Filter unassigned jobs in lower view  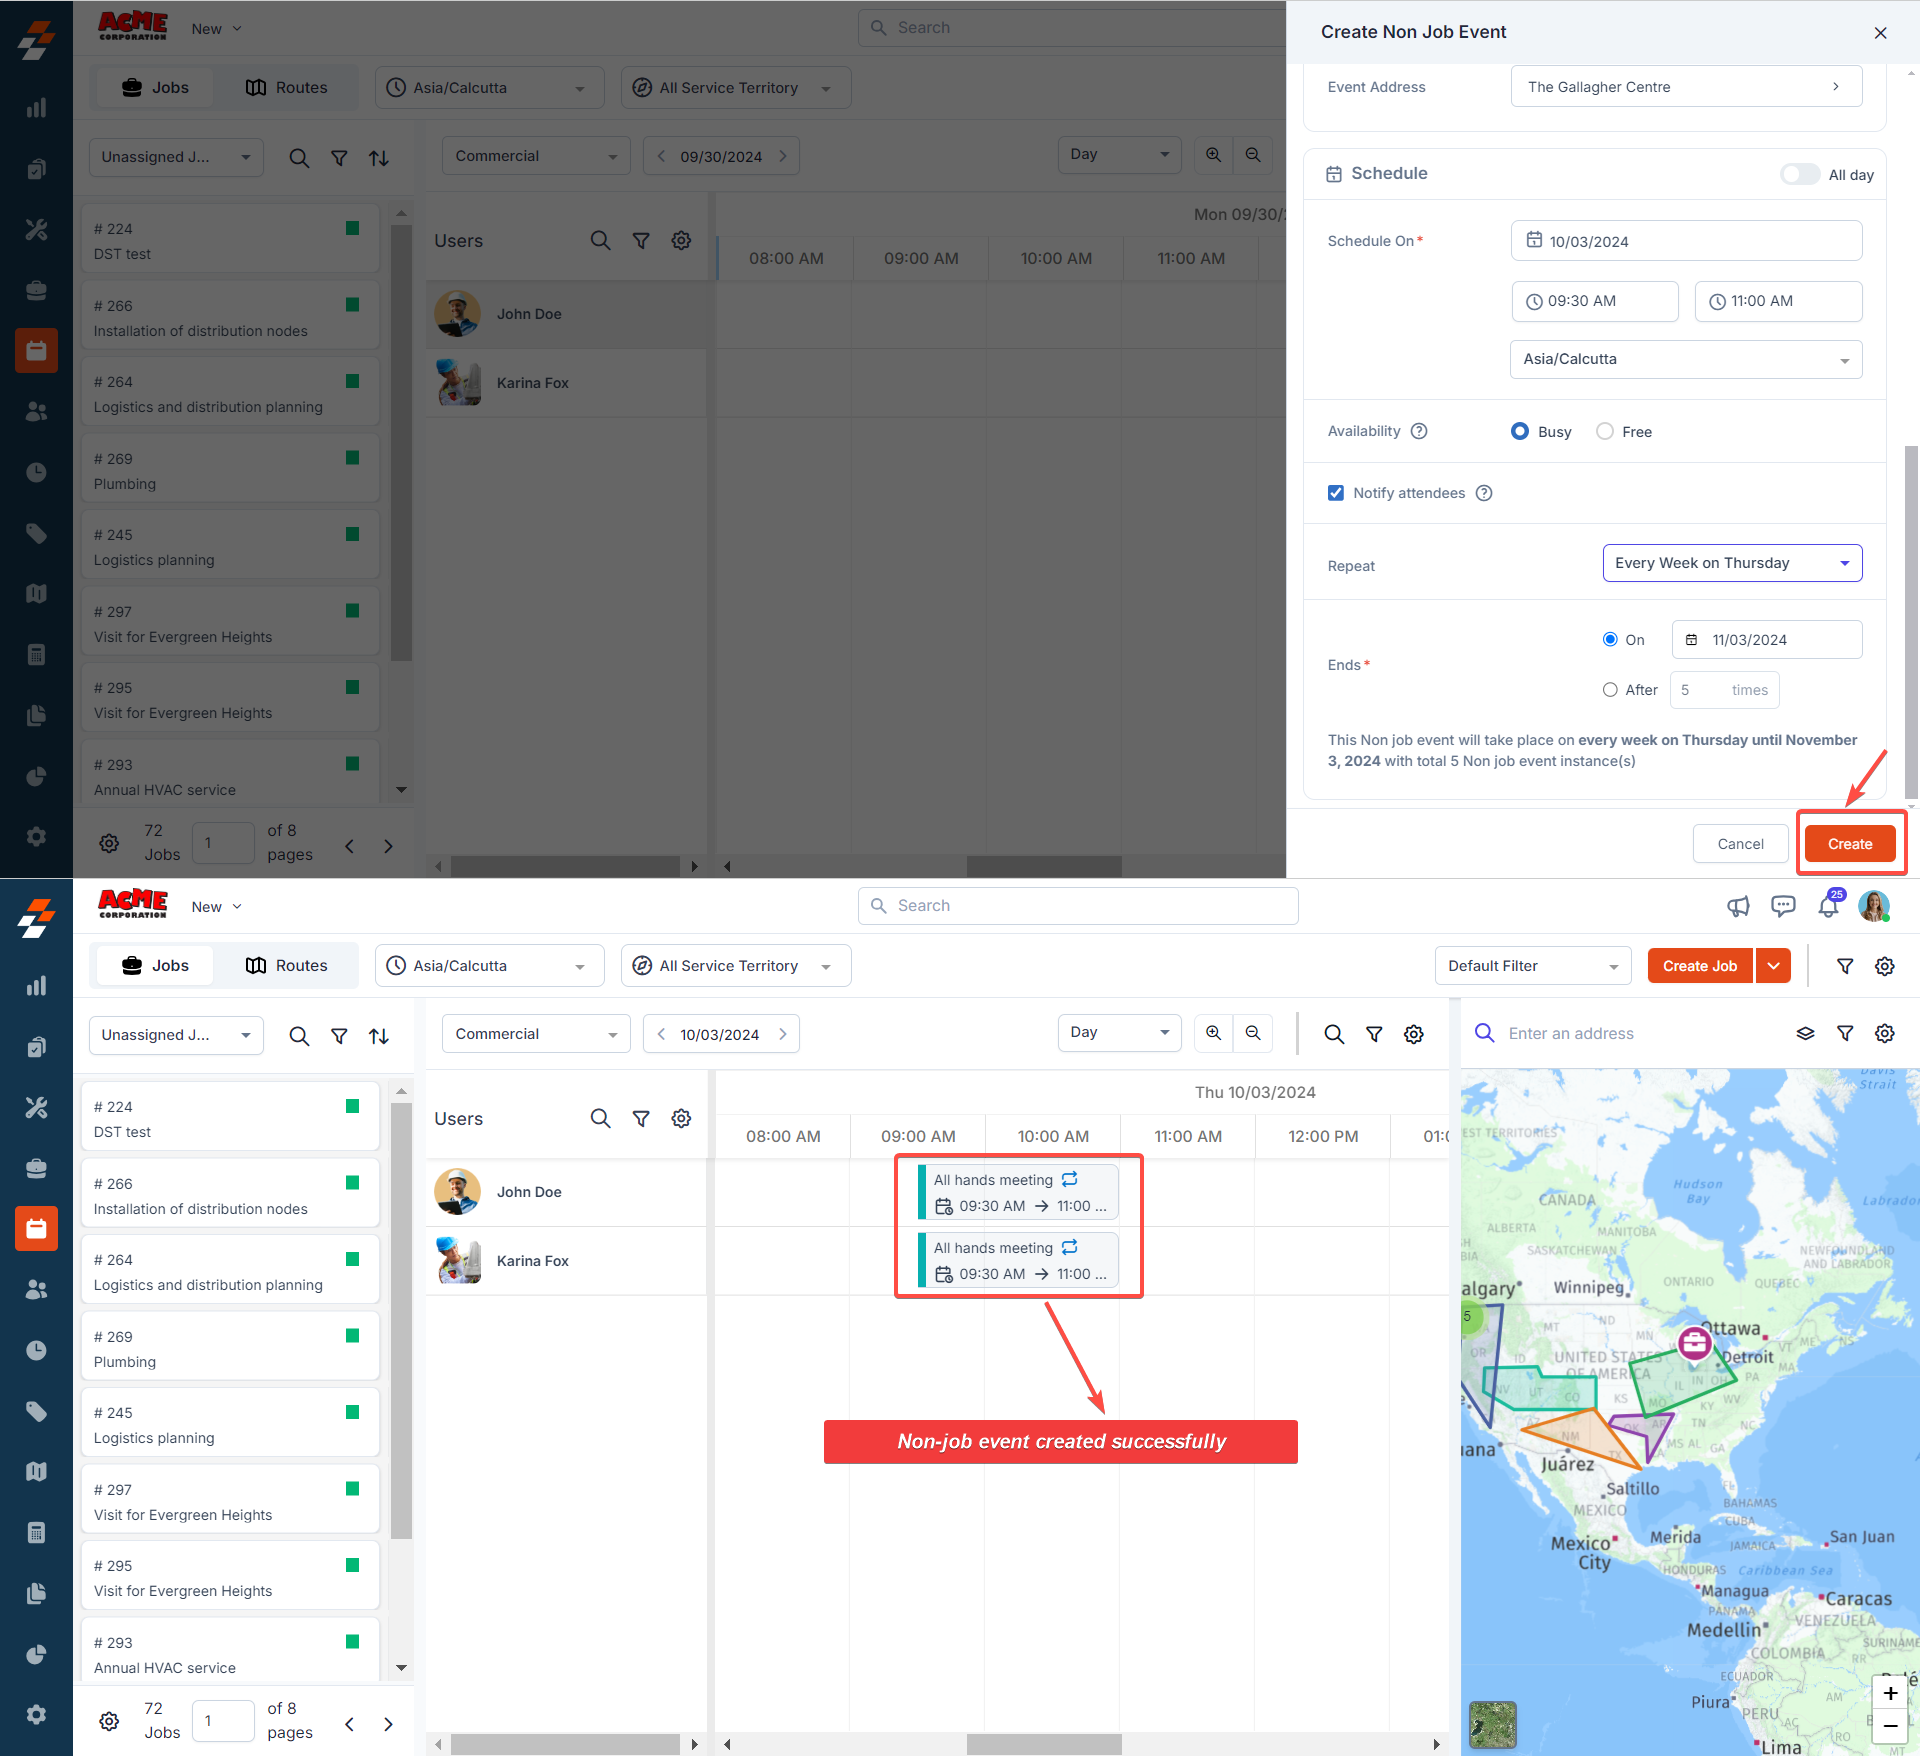click(339, 1036)
